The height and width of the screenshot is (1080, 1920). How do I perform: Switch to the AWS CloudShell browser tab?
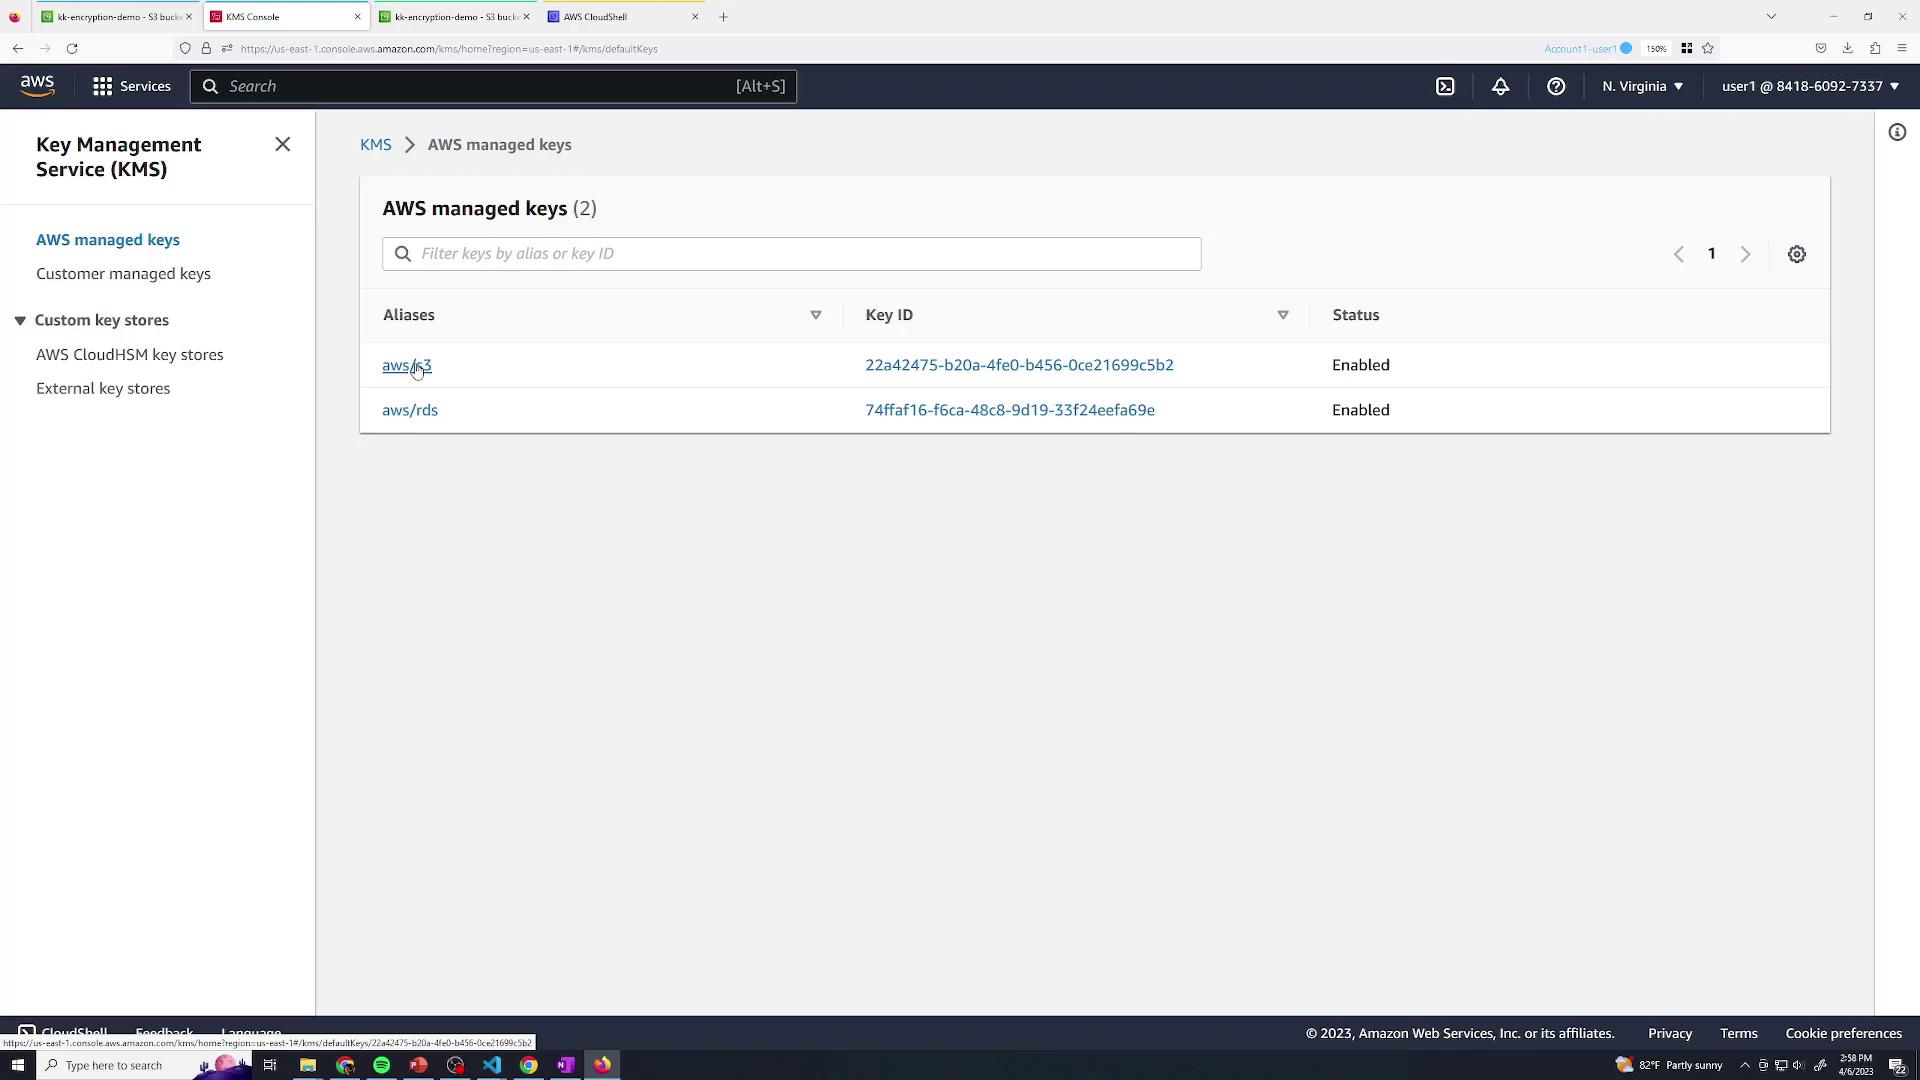coord(620,17)
